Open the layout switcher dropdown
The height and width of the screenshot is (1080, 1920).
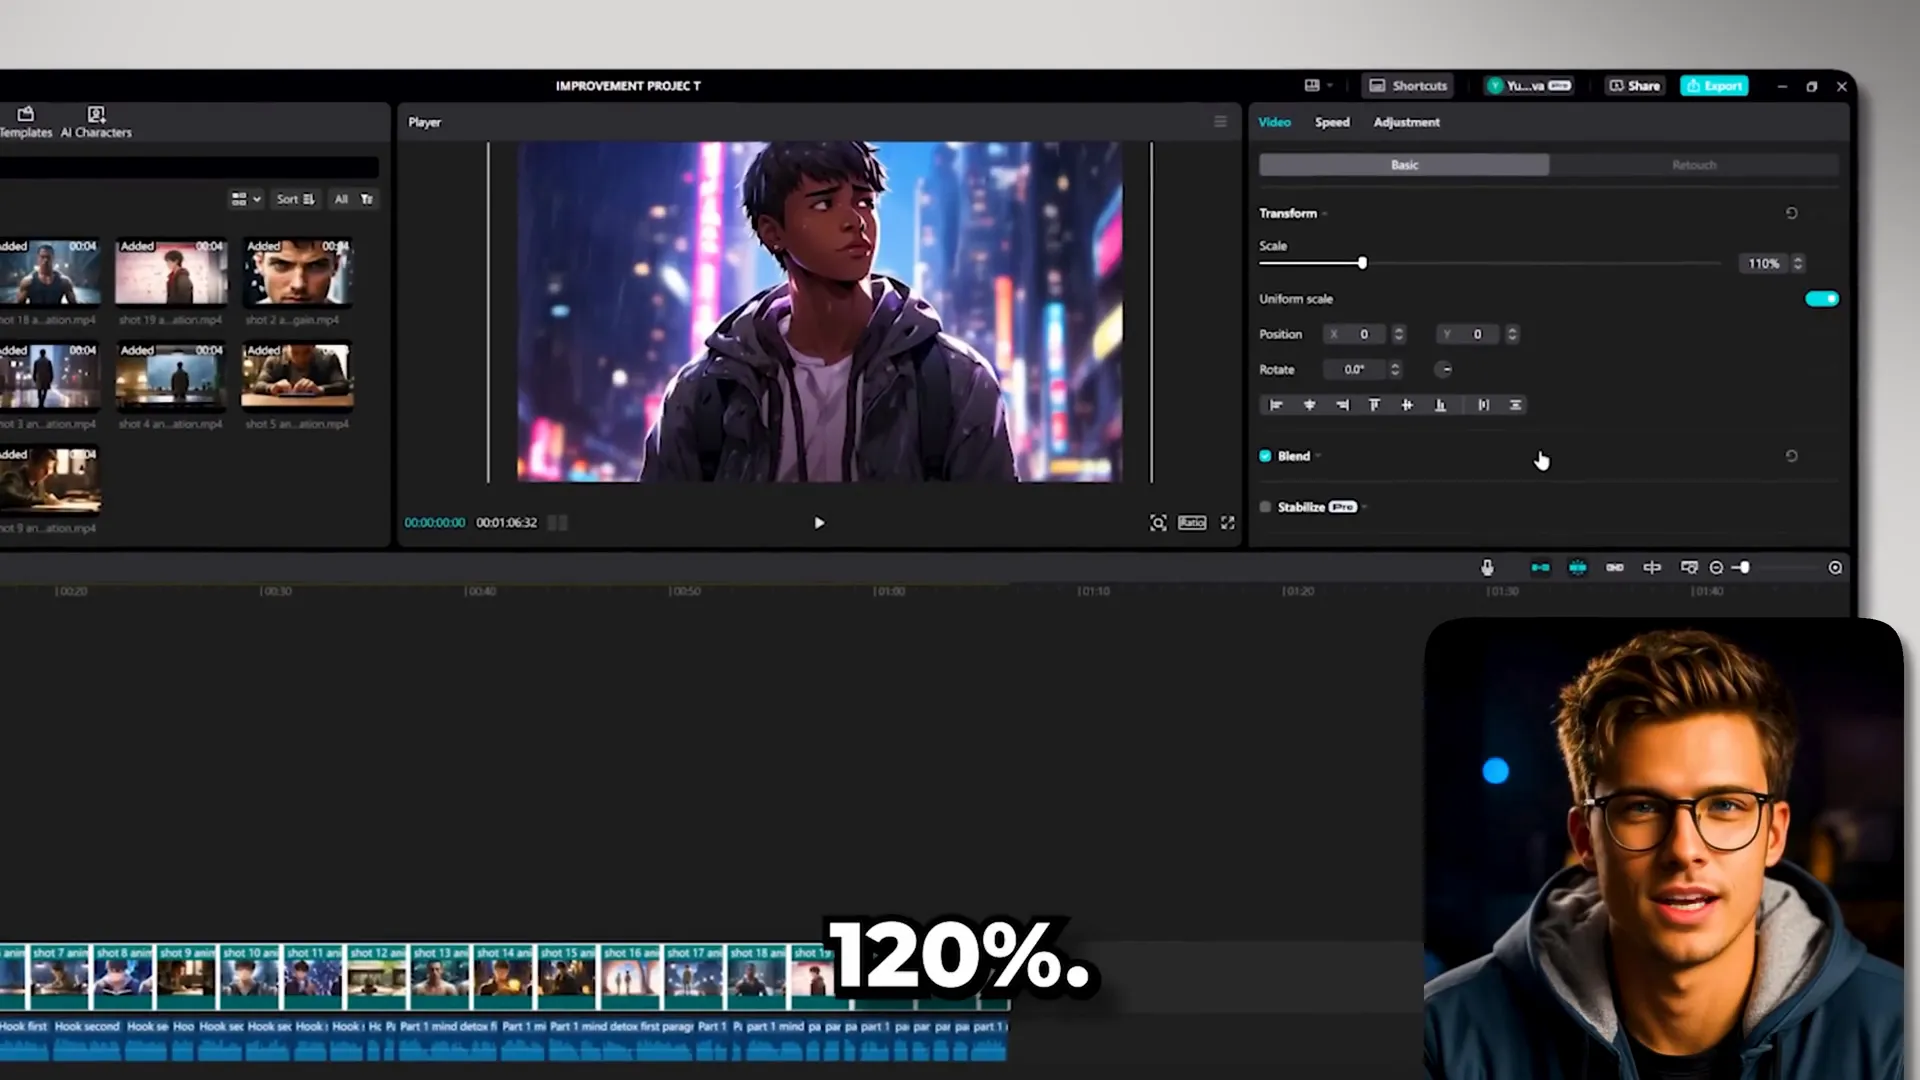(1319, 86)
